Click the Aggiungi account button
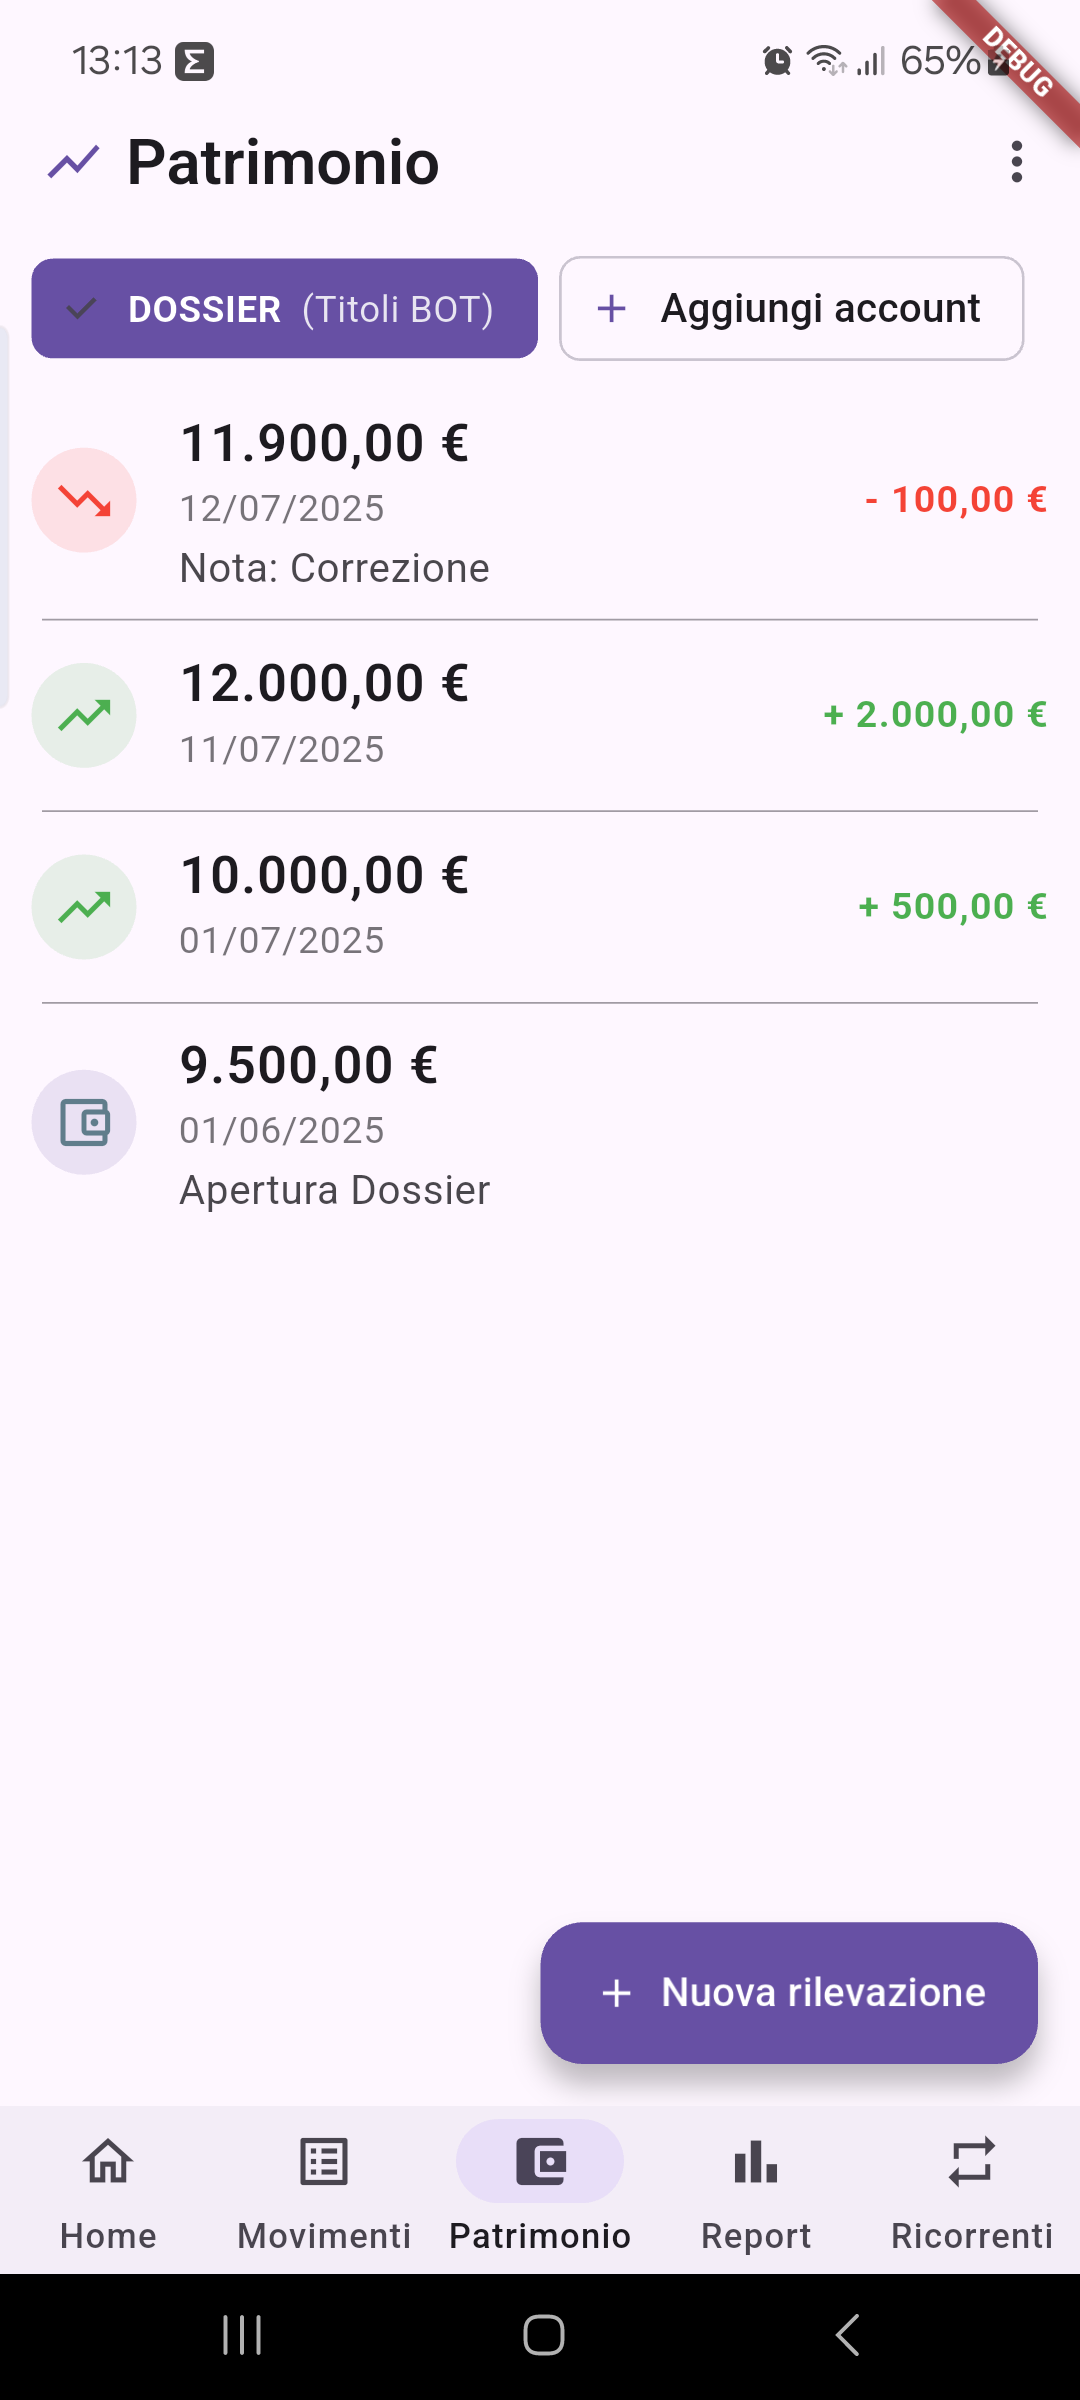Viewport: 1080px width, 2400px height. click(791, 309)
